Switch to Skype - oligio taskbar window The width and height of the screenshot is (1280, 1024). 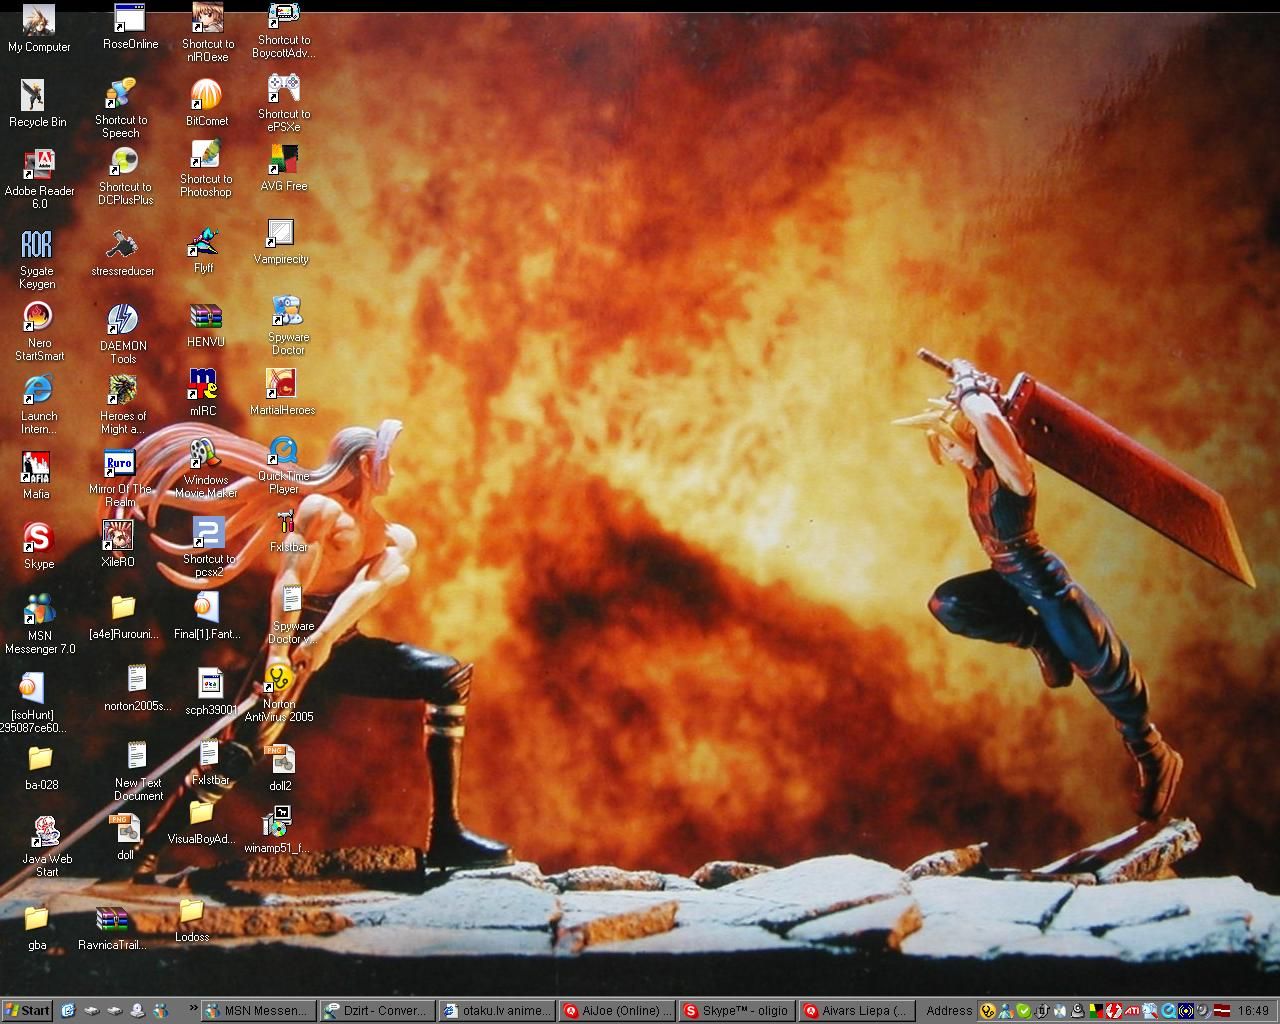(735, 1011)
